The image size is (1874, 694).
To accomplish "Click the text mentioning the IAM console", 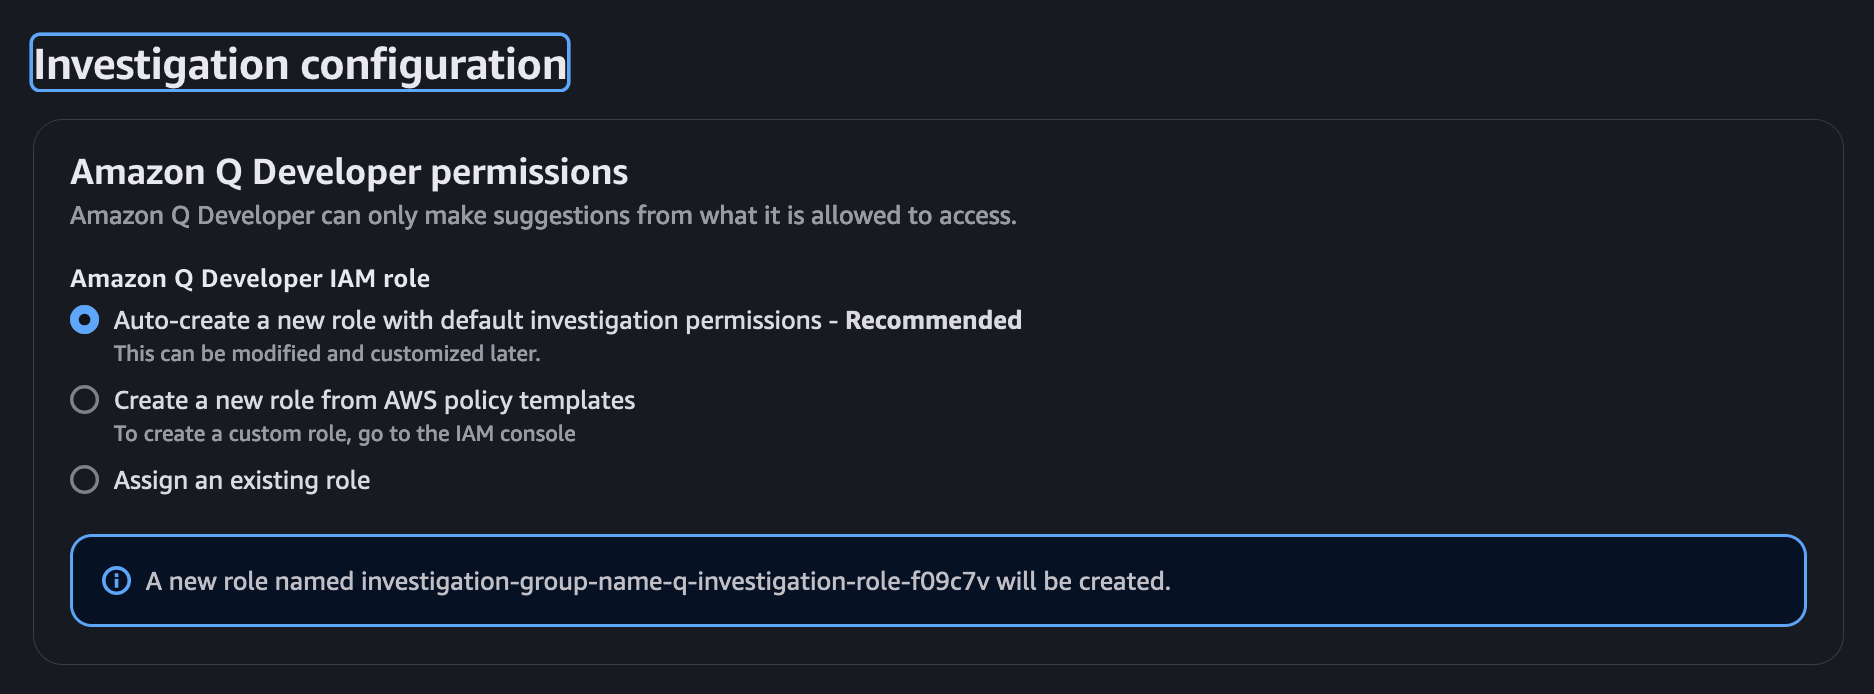I will tap(345, 433).
